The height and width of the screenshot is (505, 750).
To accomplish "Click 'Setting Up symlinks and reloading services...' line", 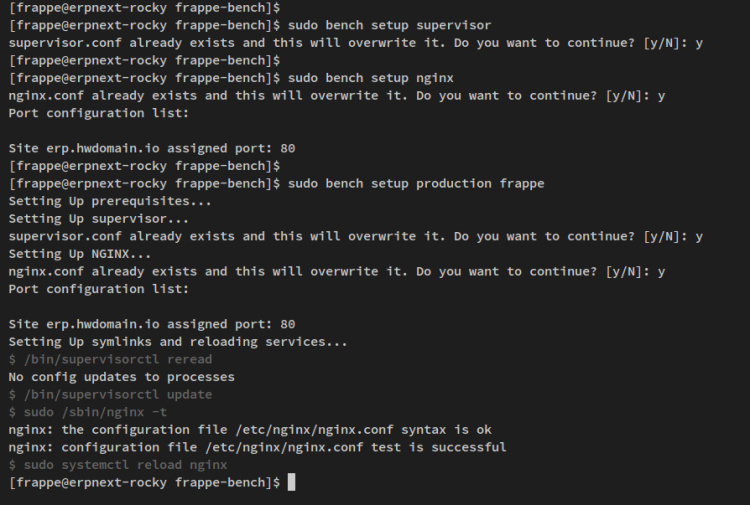I will [178, 341].
